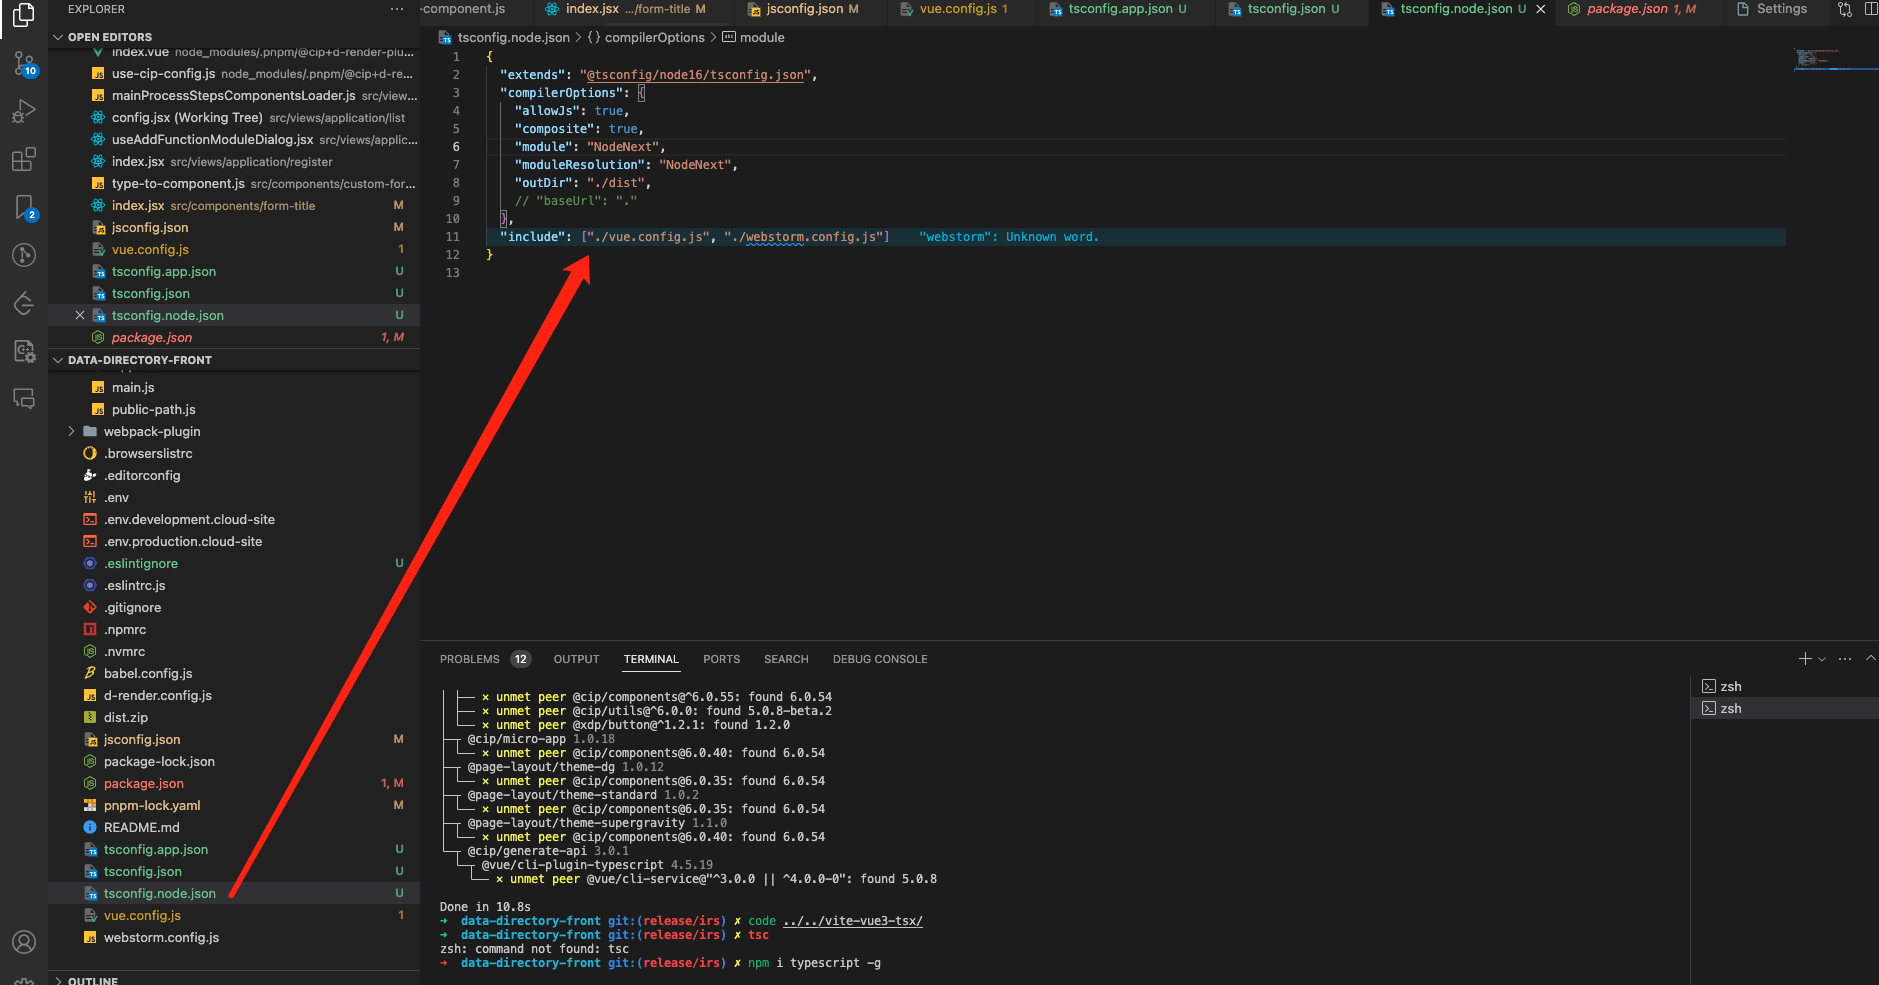Screen dimensions: 1879x985
Task: Open Source Control view with 10 changes
Action: click(24, 64)
